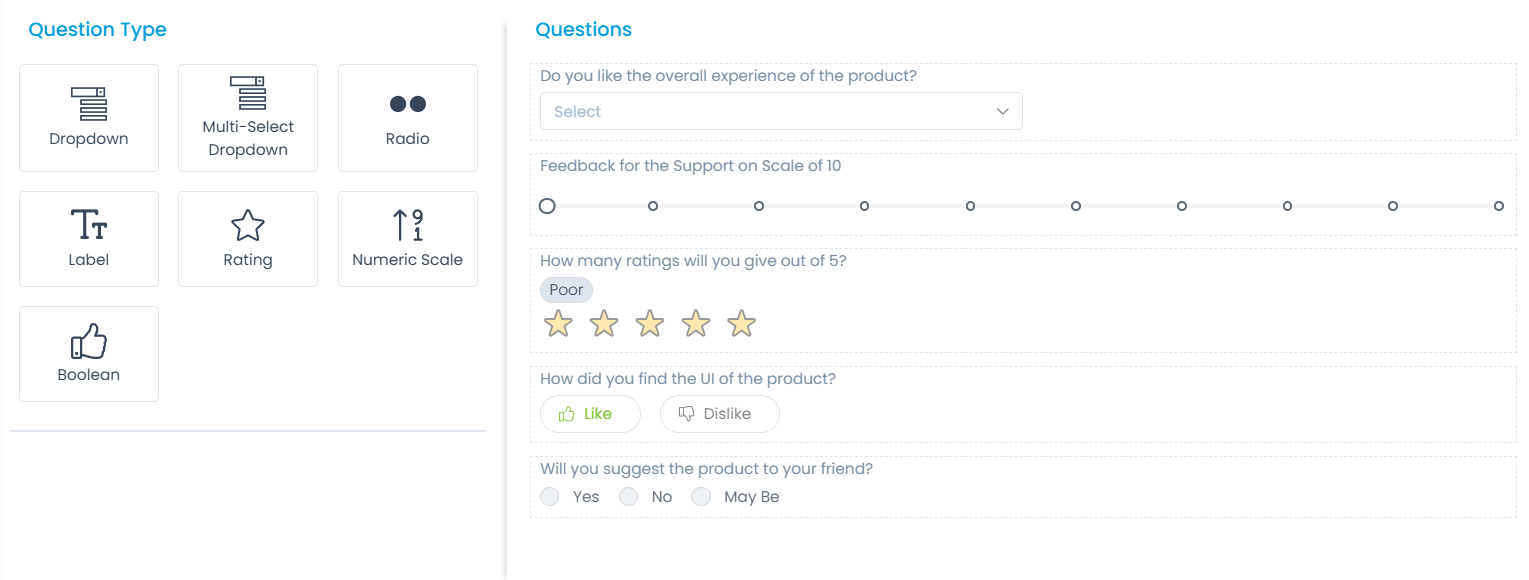Pick the highest point on the support feedback scale
Viewport: 1529px width, 580px height.
tap(1498, 205)
